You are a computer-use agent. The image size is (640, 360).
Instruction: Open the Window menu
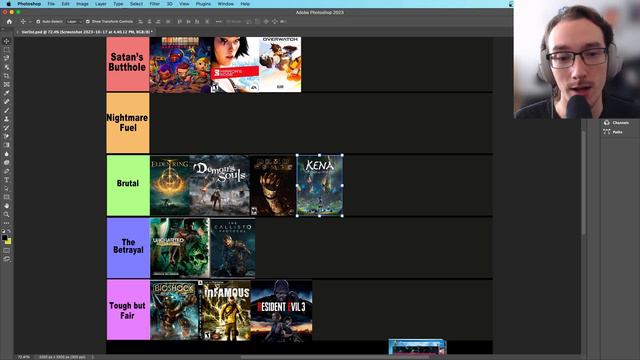225,4
